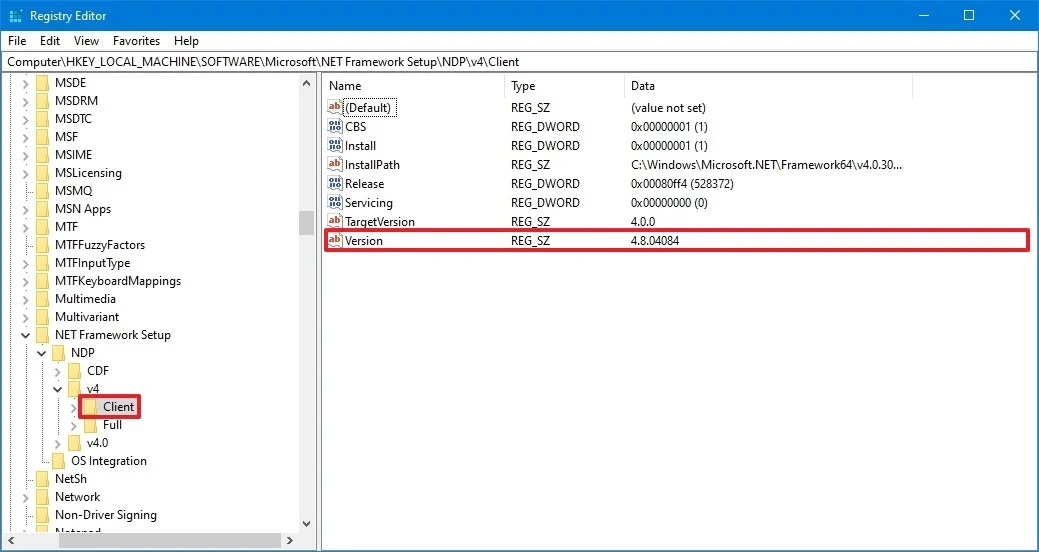Expand the MSDE key
The width and height of the screenshot is (1039, 552).
pyautogui.click(x=26, y=83)
